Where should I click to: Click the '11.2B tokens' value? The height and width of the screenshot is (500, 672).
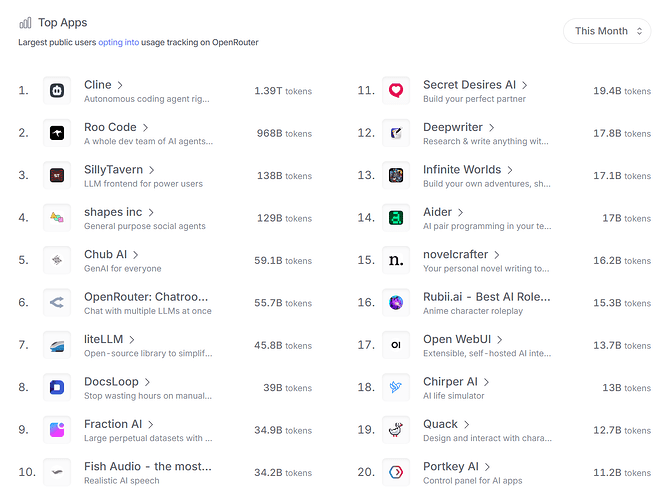pos(622,473)
